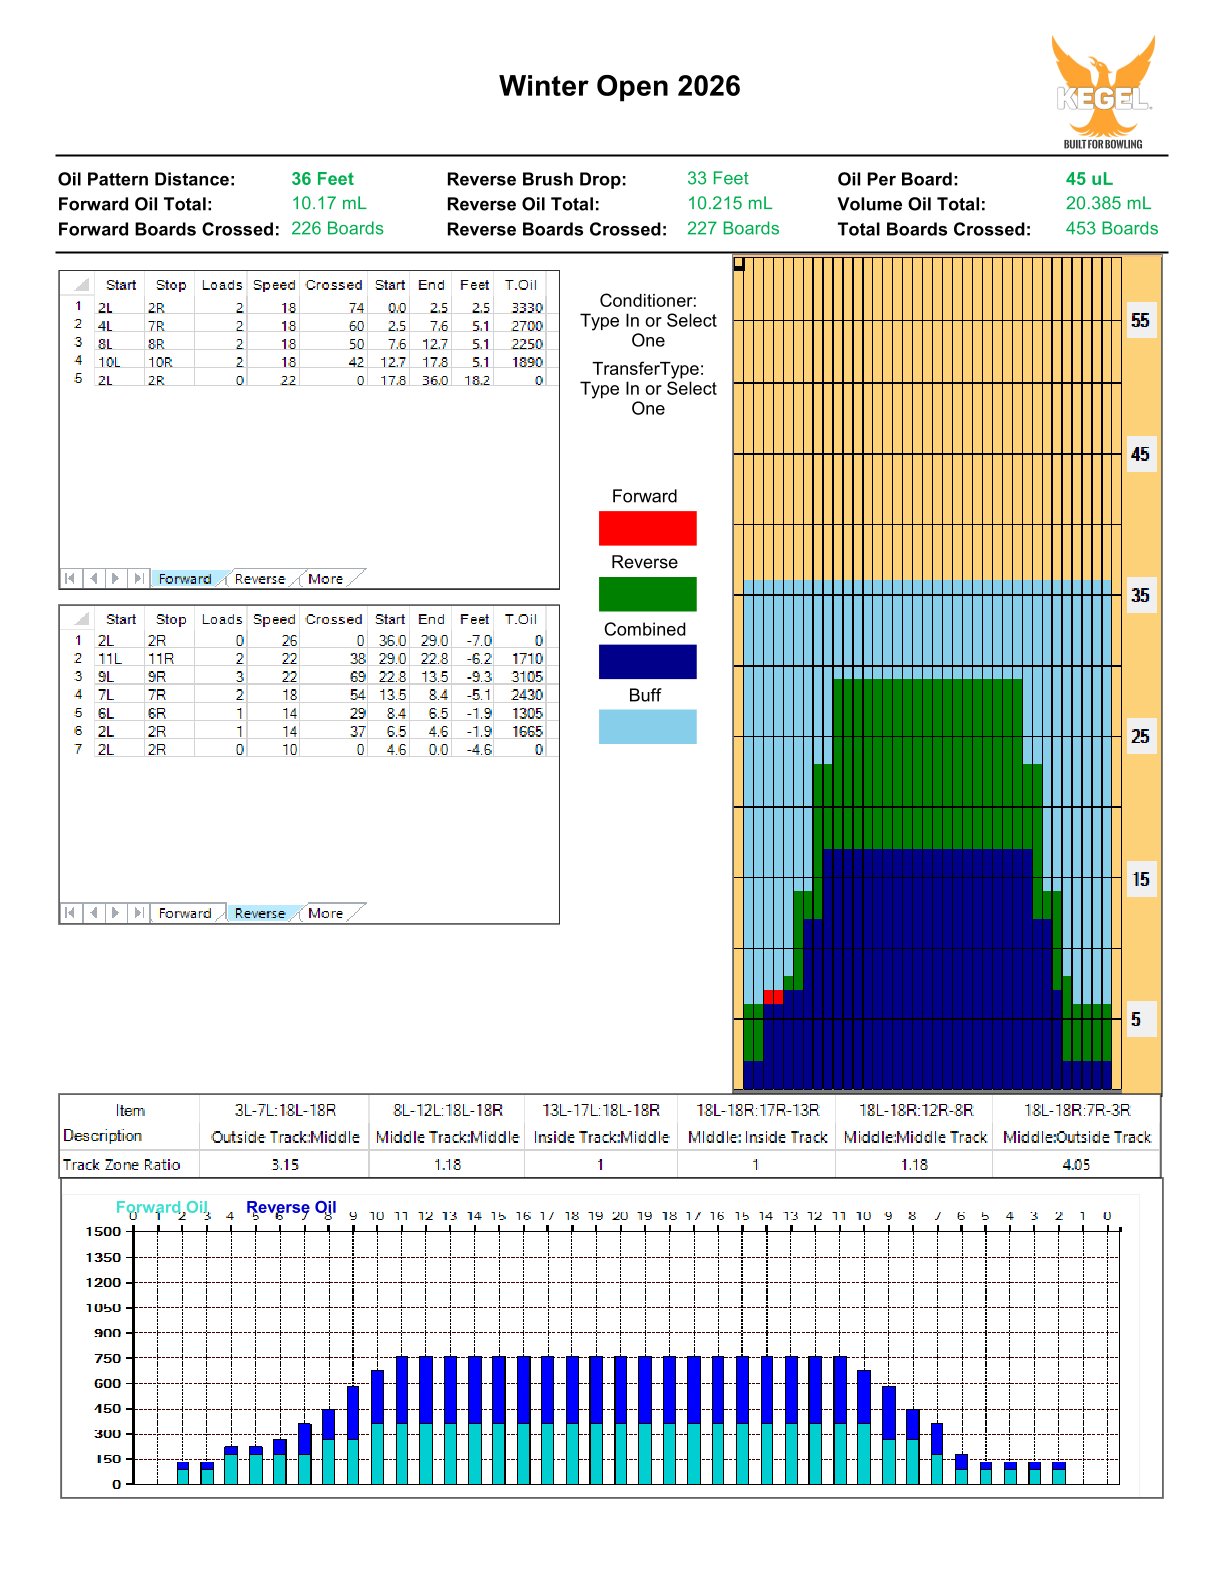Click the small marker at lane graphic's top-left
This screenshot has height=1581, width=1226.
740,264
